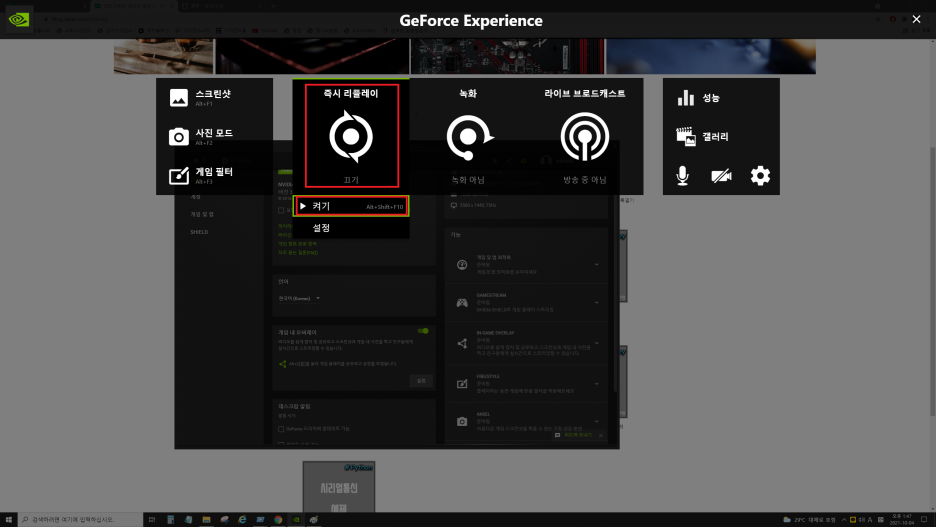This screenshot has height=527, width=936.
Task: Show hidden system tray icons
Action: point(844,519)
